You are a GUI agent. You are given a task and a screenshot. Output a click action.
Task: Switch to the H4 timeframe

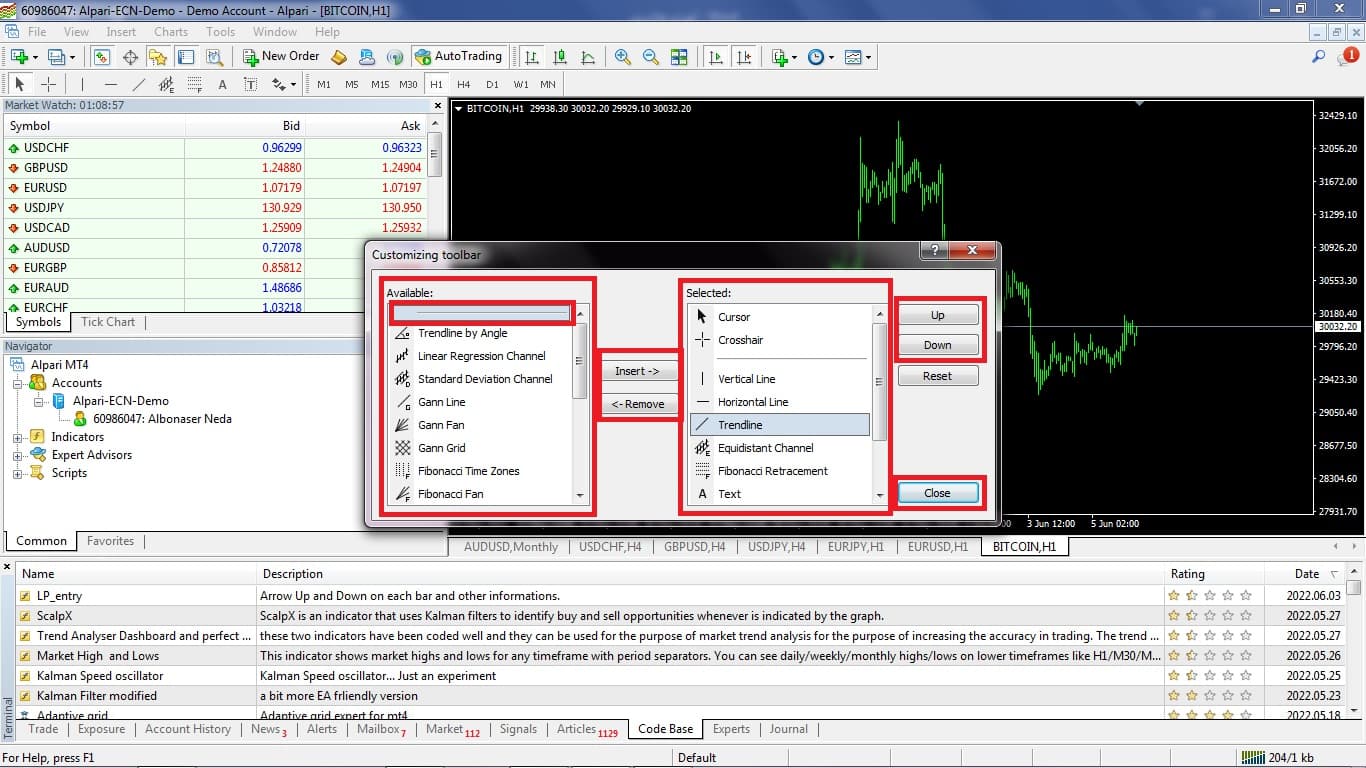(464, 84)
